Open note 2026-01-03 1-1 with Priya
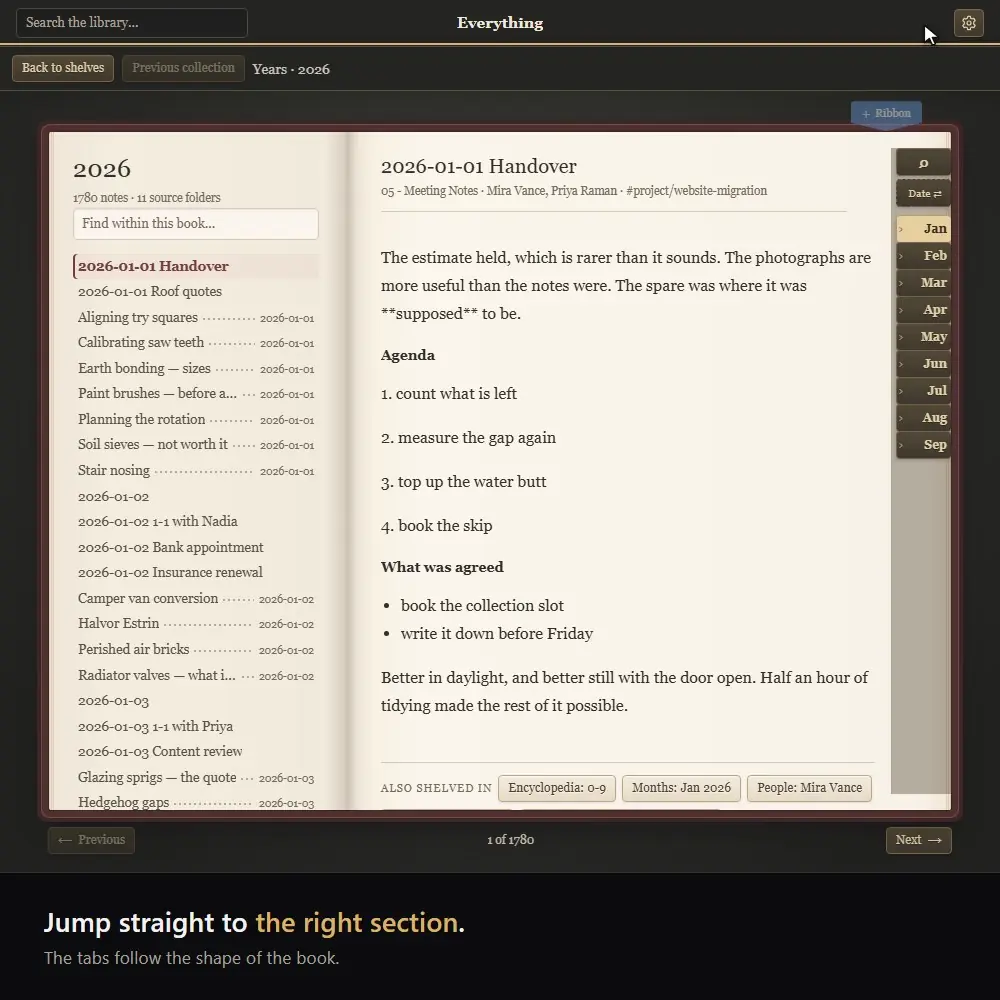1000x1000 pixels. tap(196, 726)
